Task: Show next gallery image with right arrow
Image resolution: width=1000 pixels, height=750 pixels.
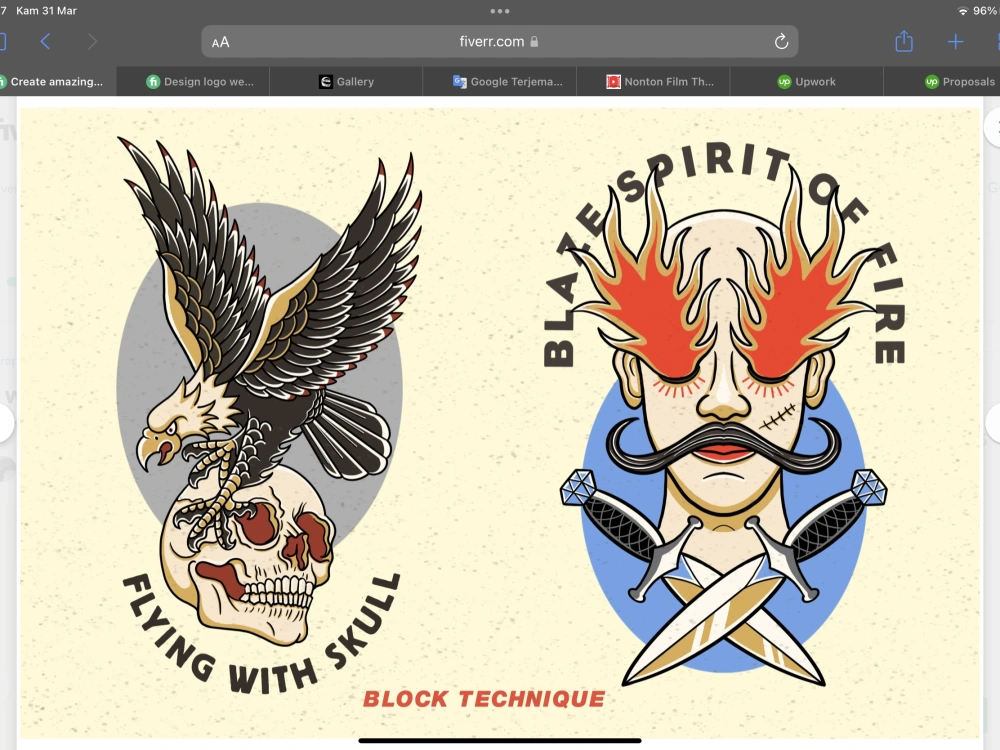Action: 993,422
